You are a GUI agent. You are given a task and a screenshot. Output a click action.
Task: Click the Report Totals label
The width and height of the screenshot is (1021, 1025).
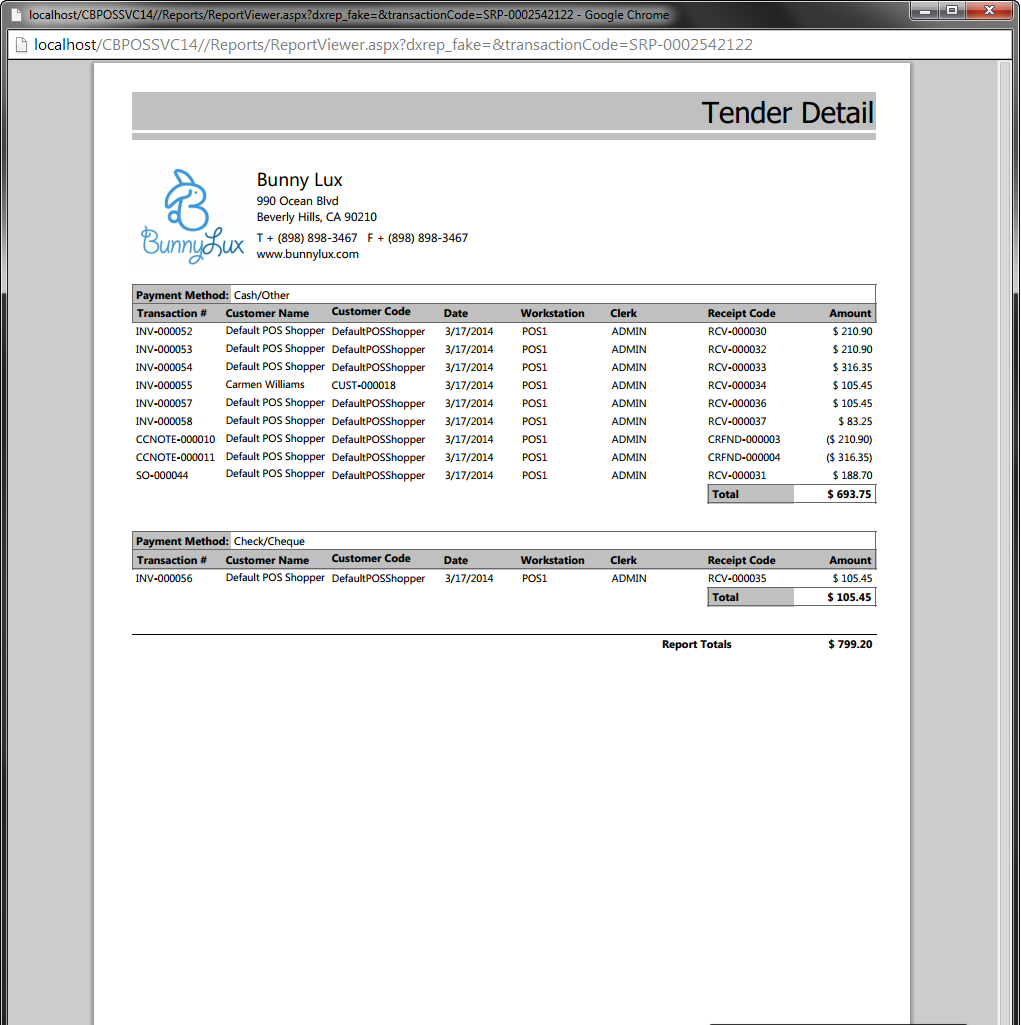pyautogui.click(x=696, y=644)
